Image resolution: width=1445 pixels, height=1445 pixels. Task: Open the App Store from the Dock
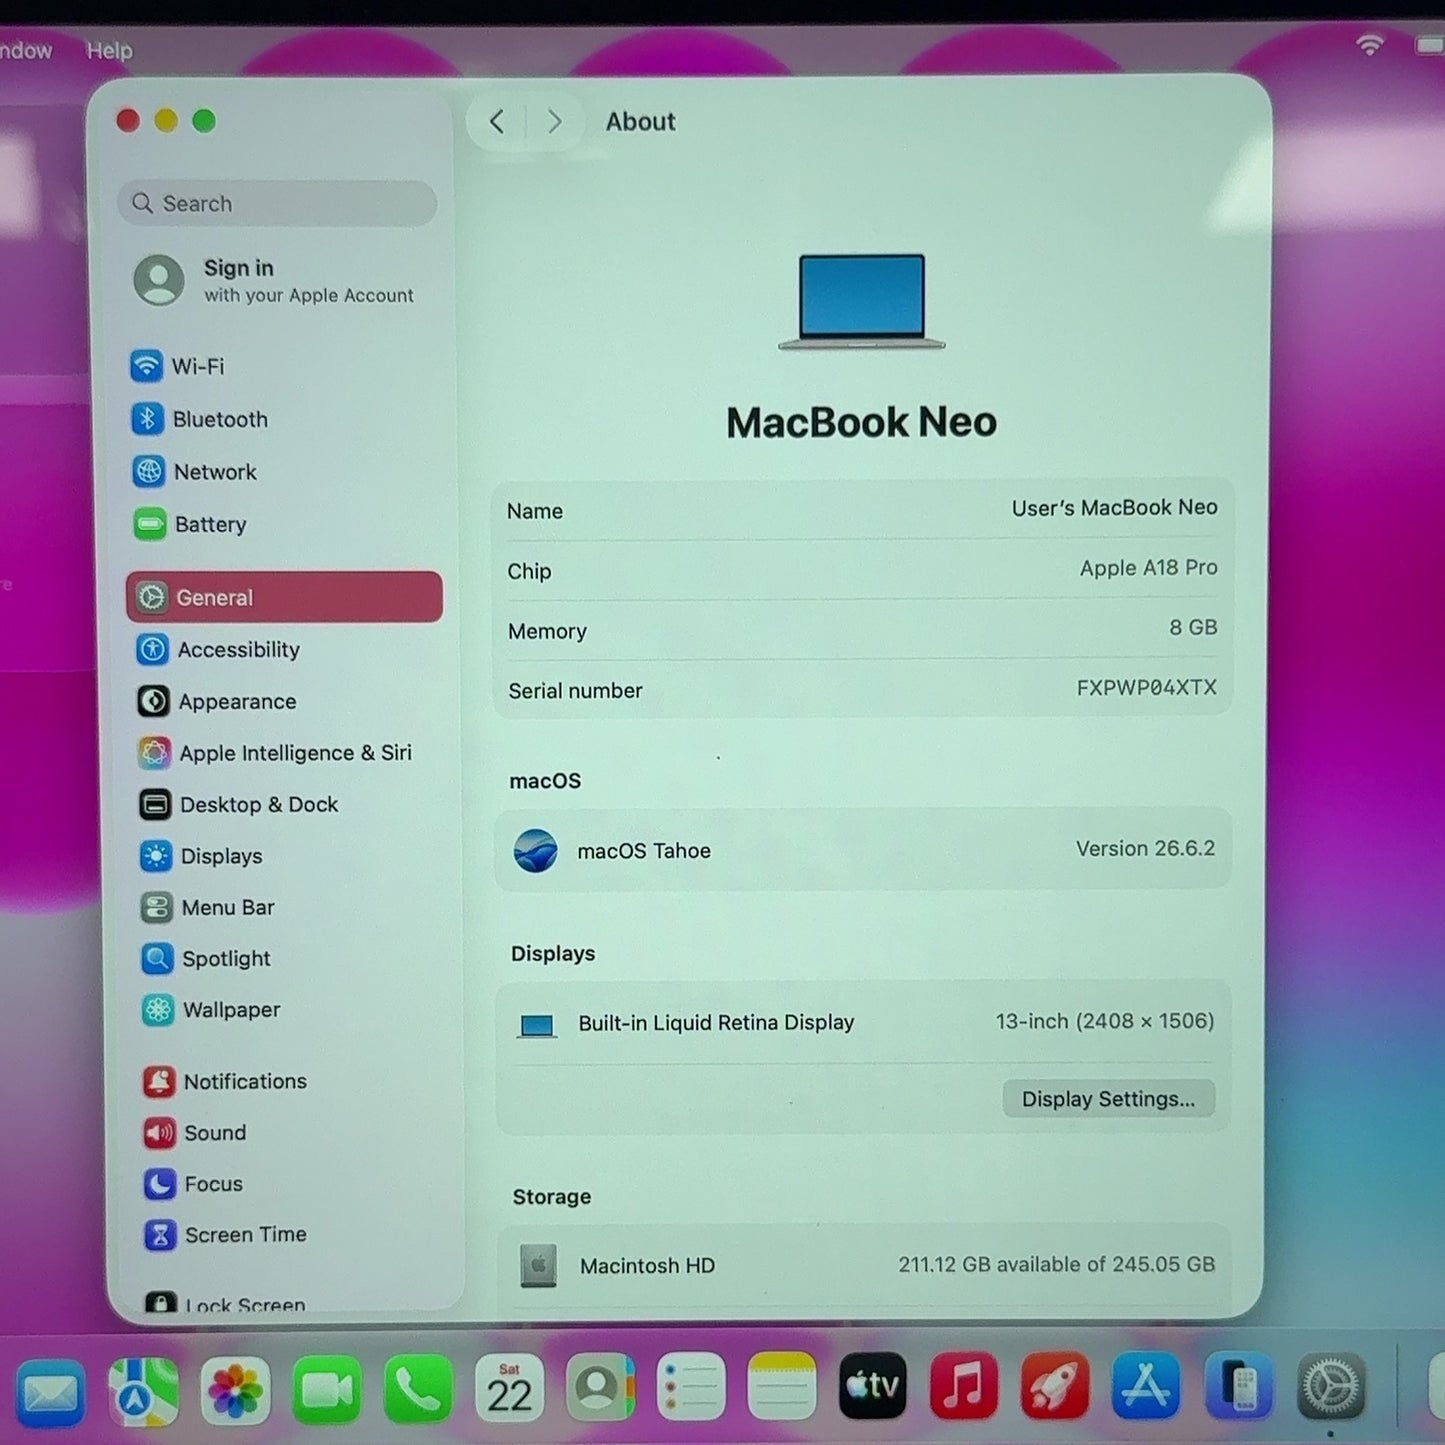click(x=1146, y=1386)
